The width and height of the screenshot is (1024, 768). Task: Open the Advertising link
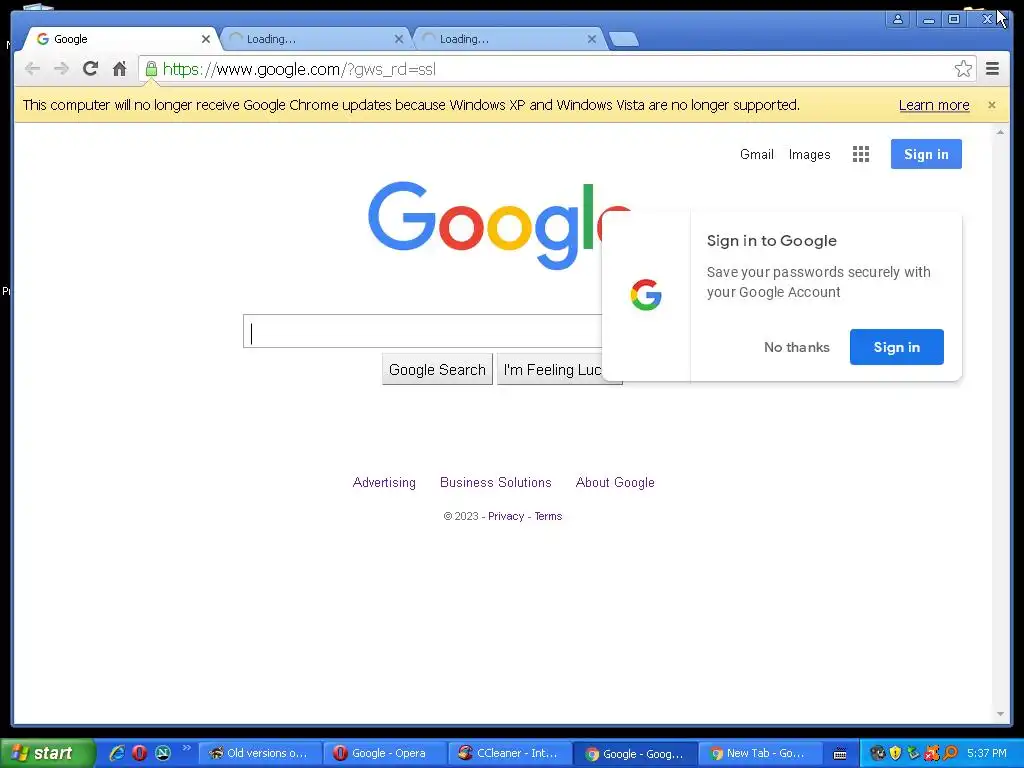[384, 482]
